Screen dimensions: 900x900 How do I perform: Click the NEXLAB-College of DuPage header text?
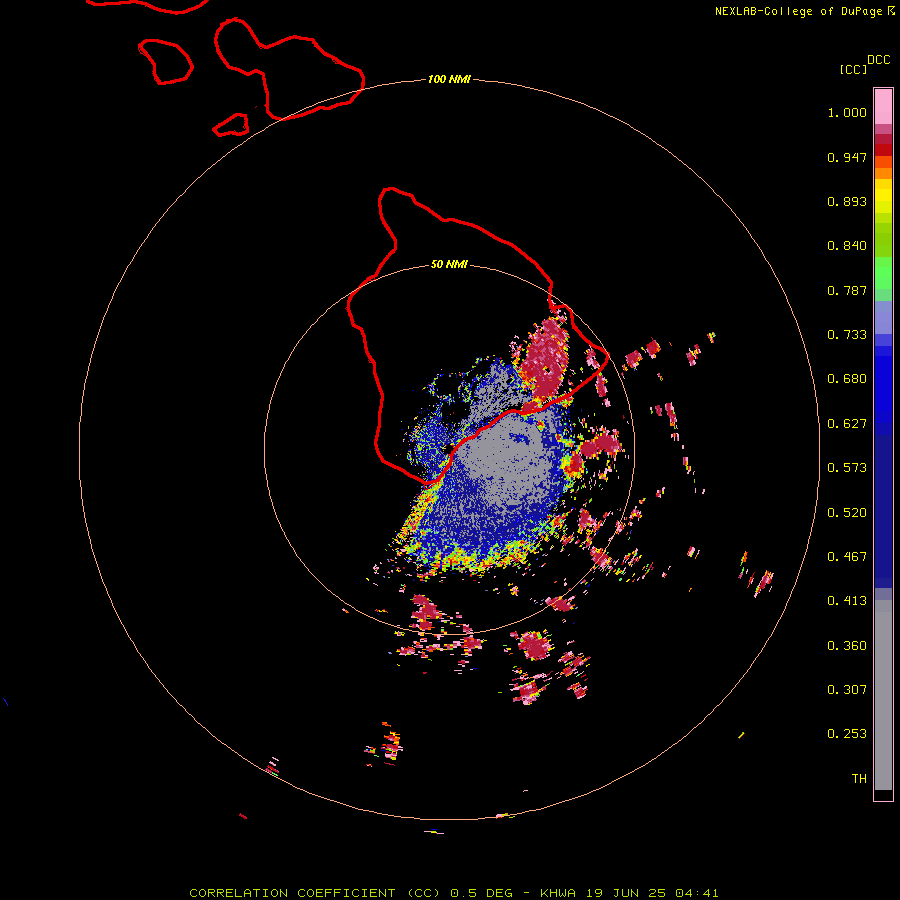[799, 11]
